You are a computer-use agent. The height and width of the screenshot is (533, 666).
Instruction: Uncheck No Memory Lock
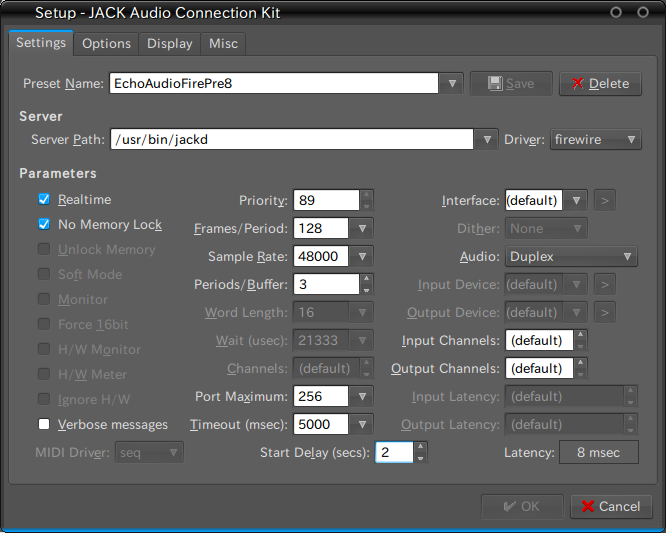click(x=44, y=224)
